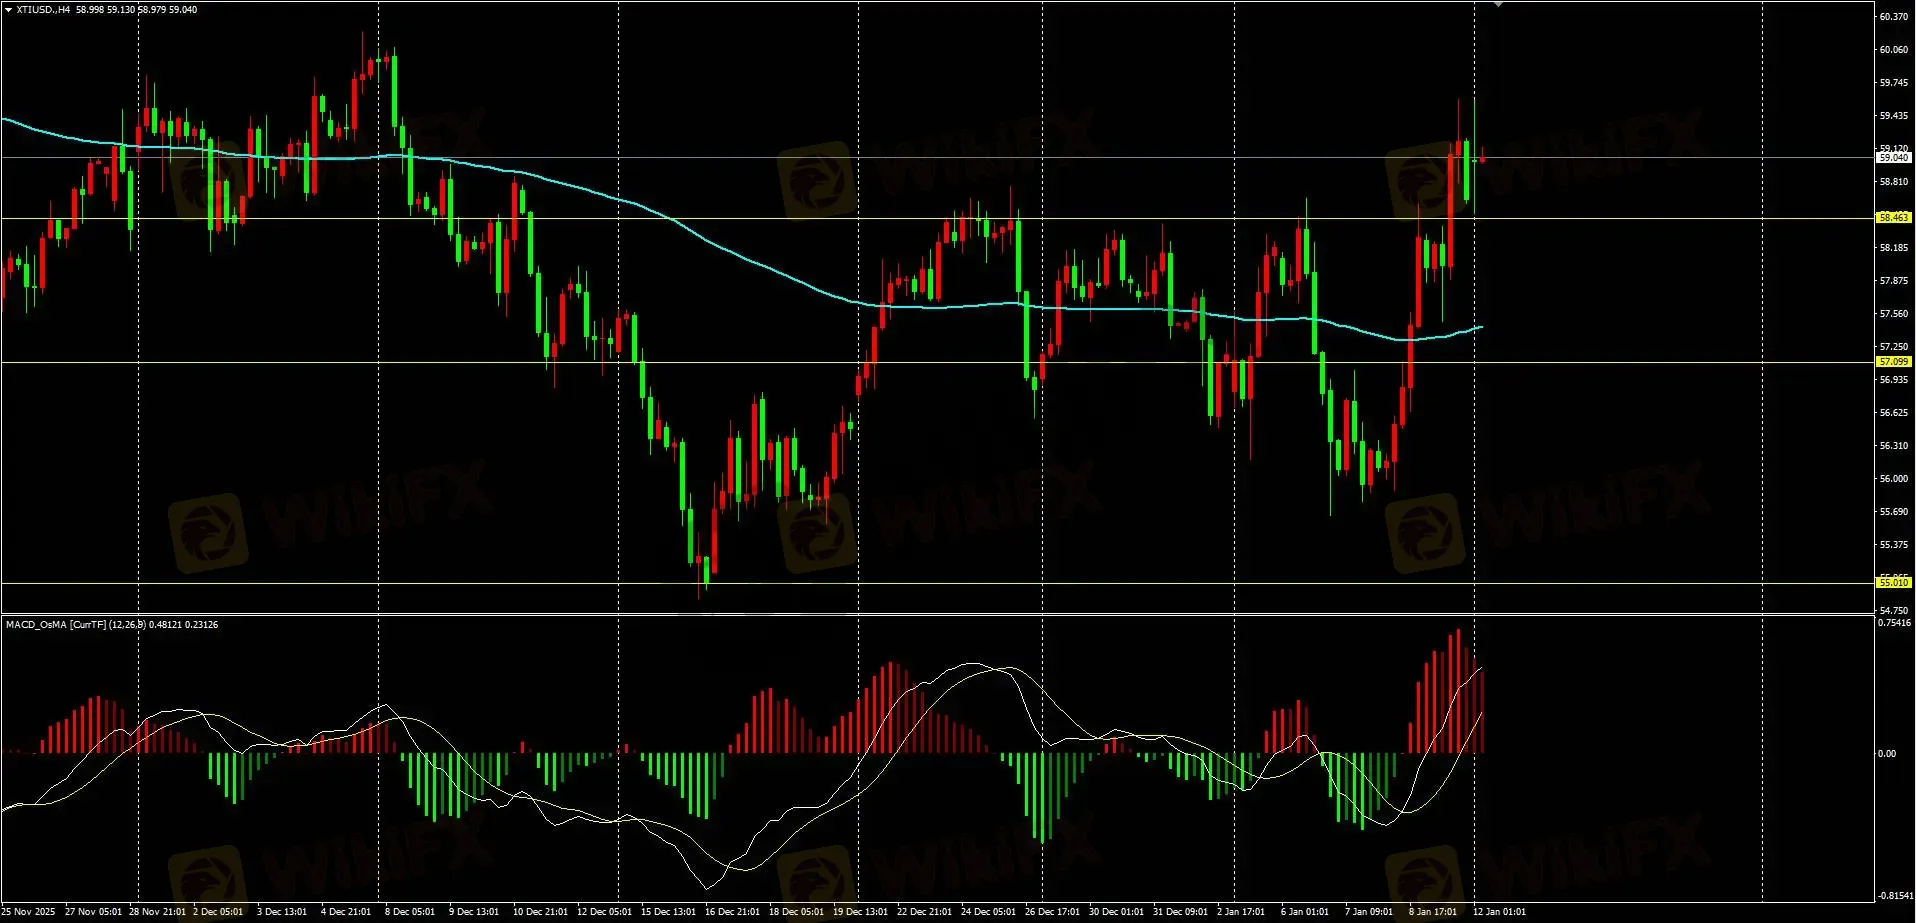Click the 12 Jan 01:01 time label

(1501, 912)
